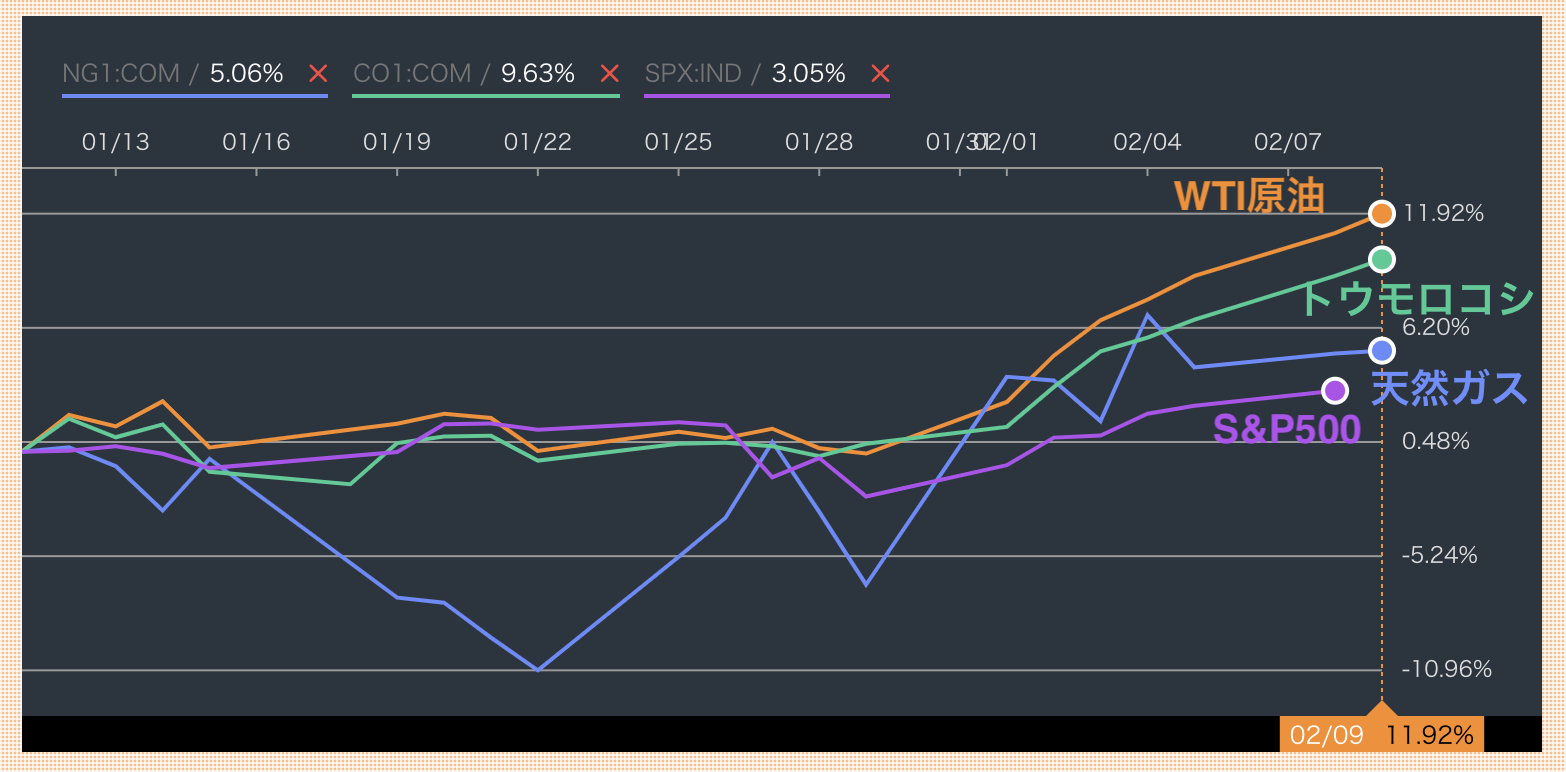Click the green corn endpoint marker dot
Image resolution: width=1566 pixels, height=772 pixels.
click(1381, 260)
